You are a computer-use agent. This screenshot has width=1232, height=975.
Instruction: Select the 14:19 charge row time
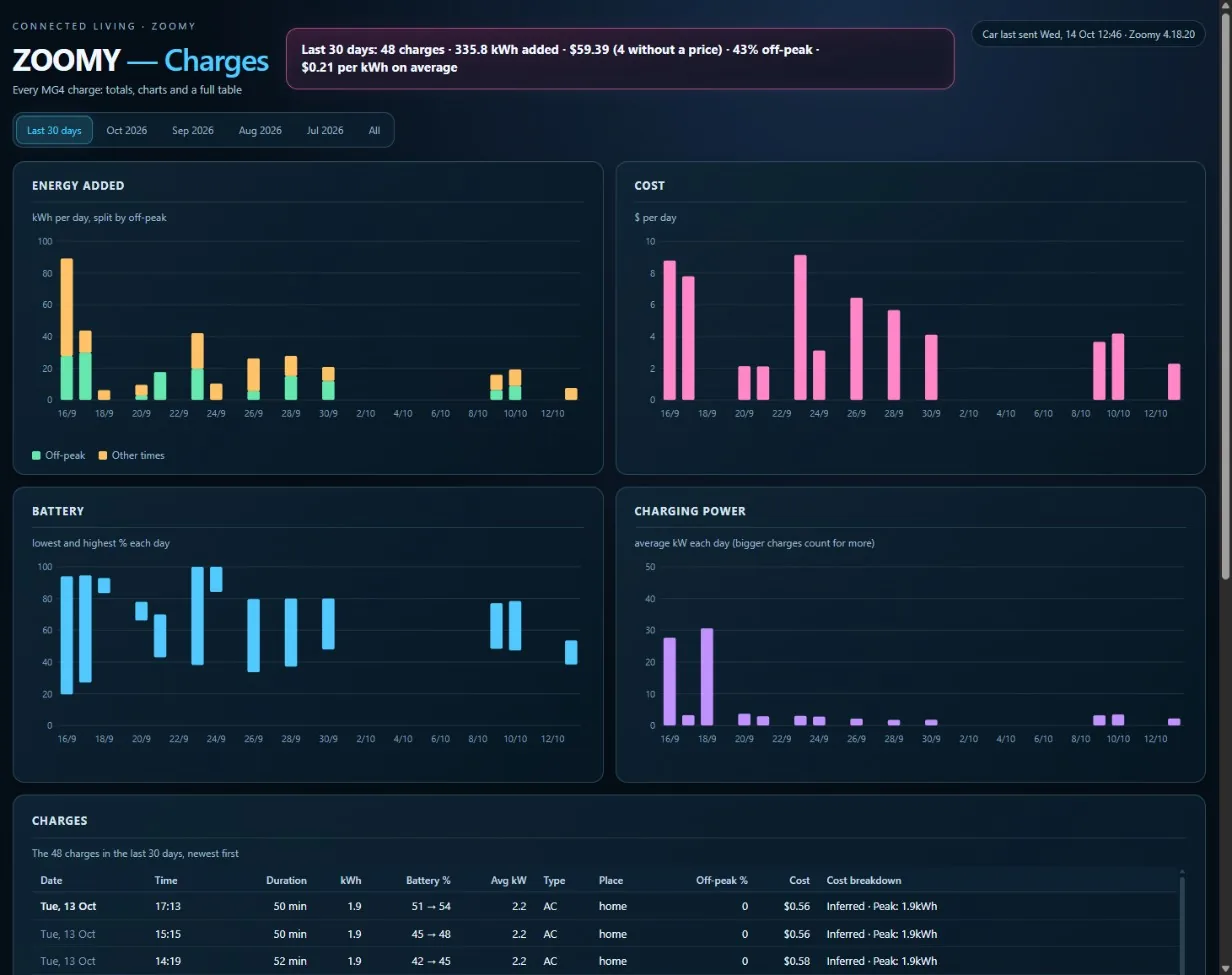coord(168,962)
